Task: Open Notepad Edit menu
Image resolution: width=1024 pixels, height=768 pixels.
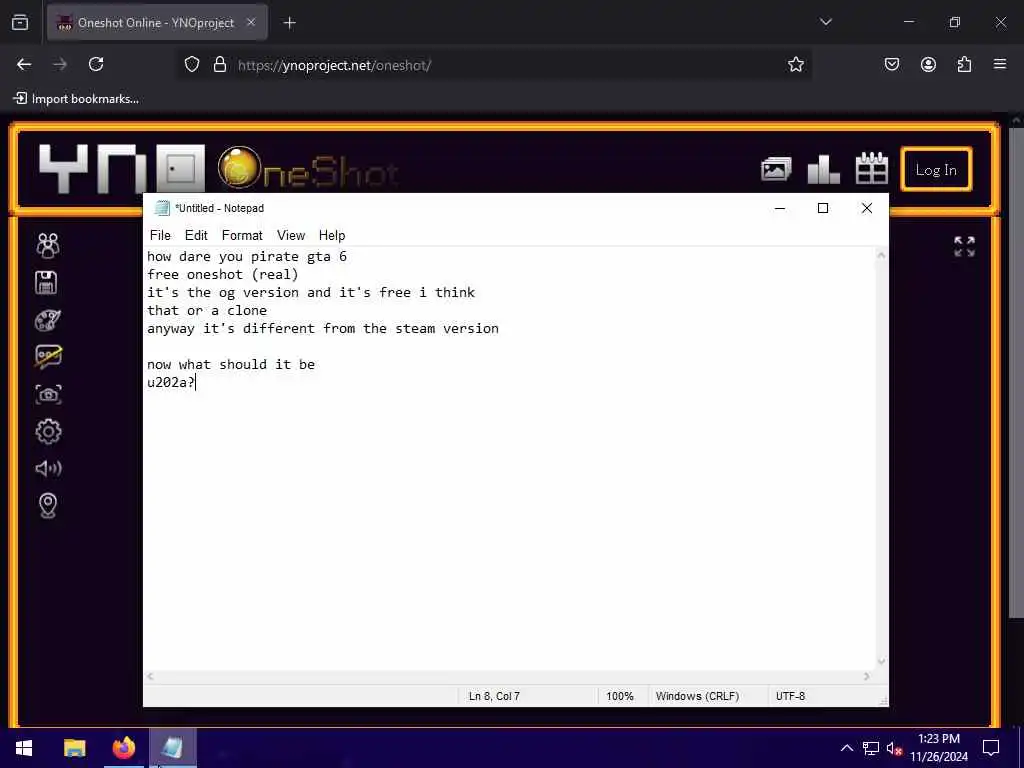Action: click(x=196, y=235)
